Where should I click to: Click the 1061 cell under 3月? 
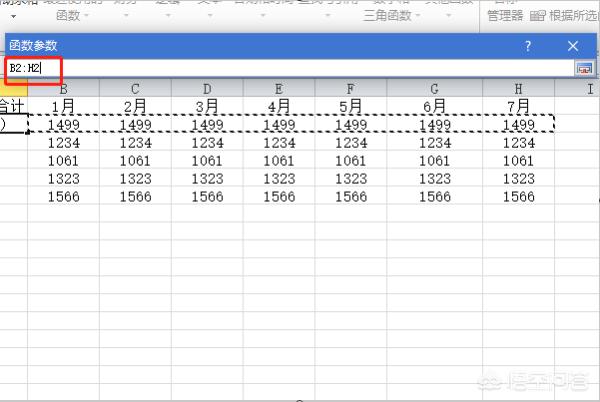pos(207,160)
